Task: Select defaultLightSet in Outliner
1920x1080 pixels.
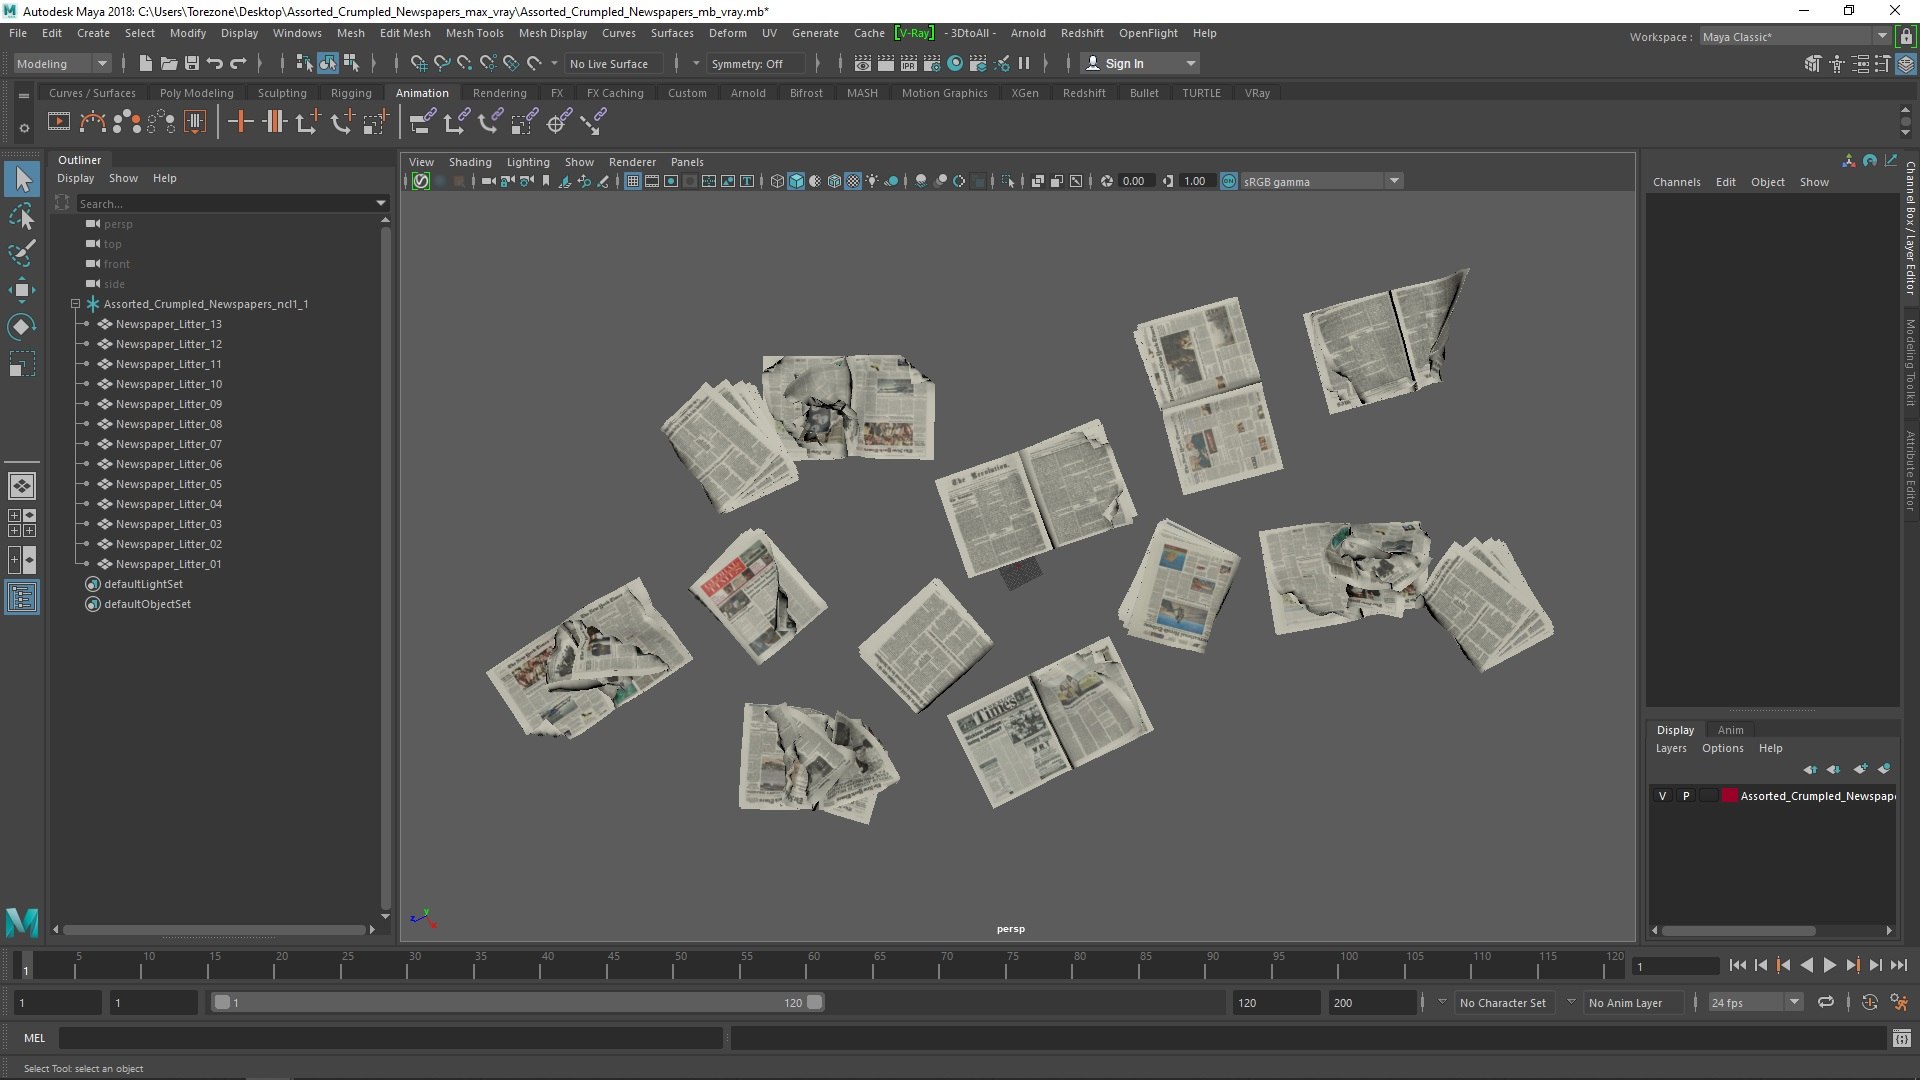Action: pyautogui.click(x=143, y=584)
